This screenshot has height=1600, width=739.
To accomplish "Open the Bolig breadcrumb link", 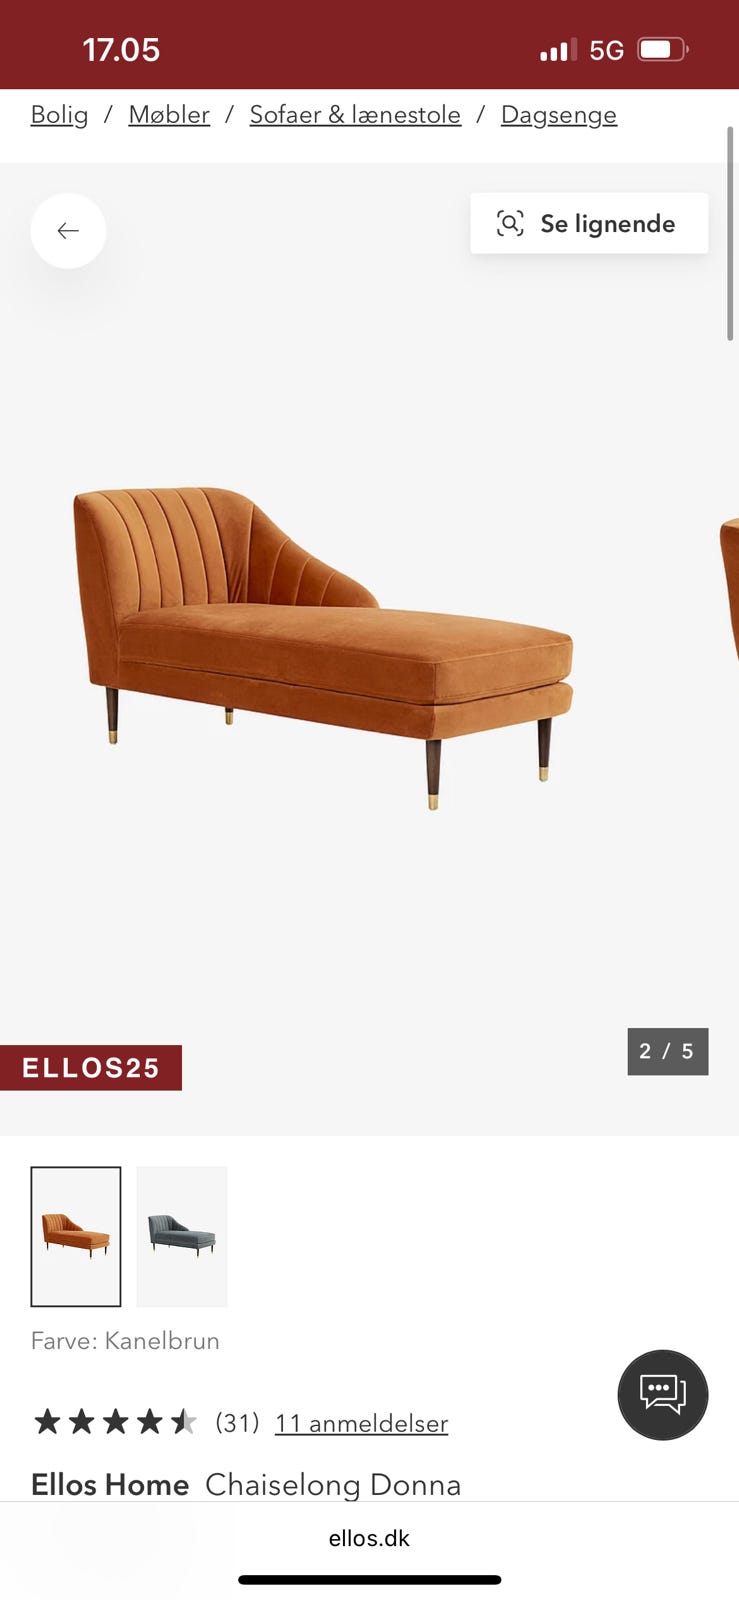I will [59, 115].
